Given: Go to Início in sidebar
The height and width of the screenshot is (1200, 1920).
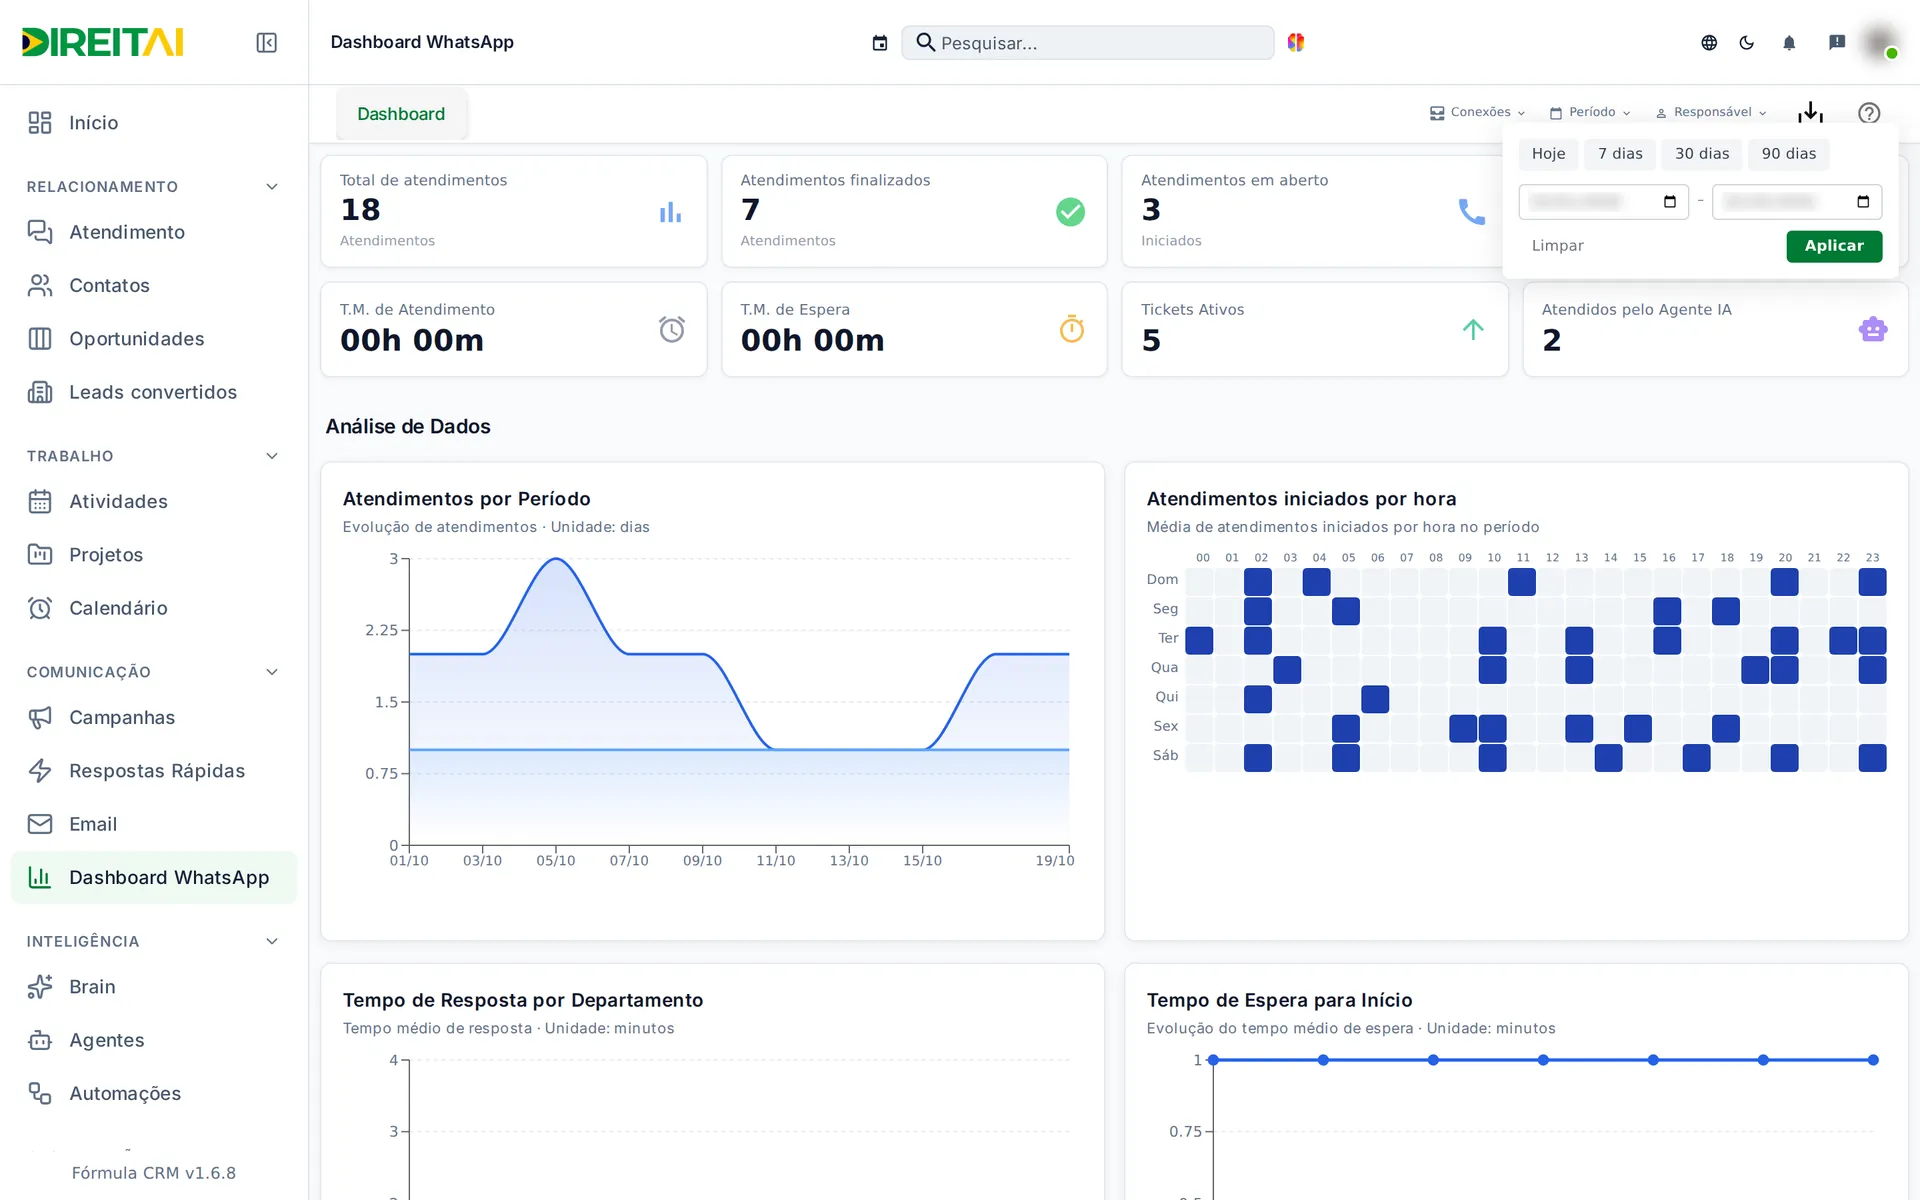Looking at the screenshot, I should (154, 123).
